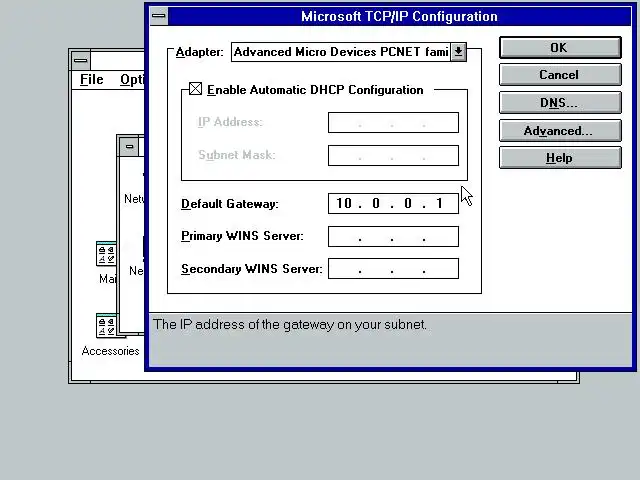The width and height of the screenshot is (640, 480).
Task: Click the Secondary WINS Server label
Action: [x=251, y=269]
